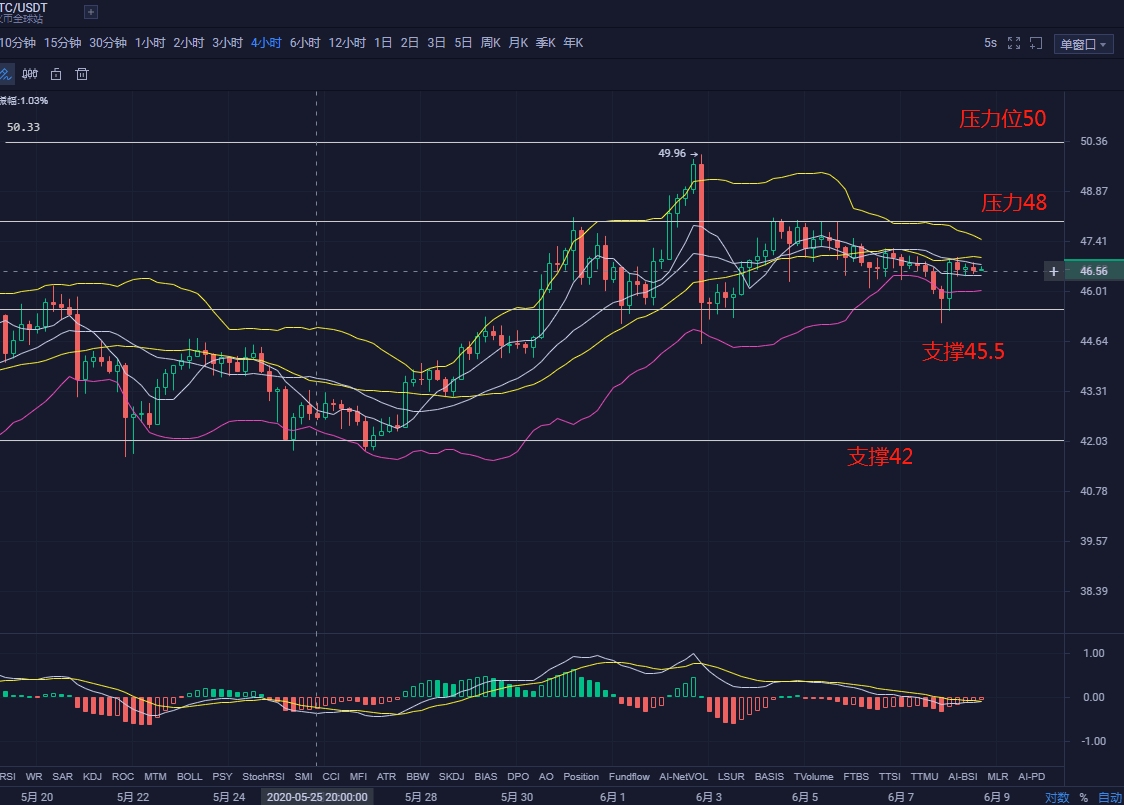Enable the MTM indicator
The height and width of the screenshot is (805, 1124).
(x=155, y=776)
